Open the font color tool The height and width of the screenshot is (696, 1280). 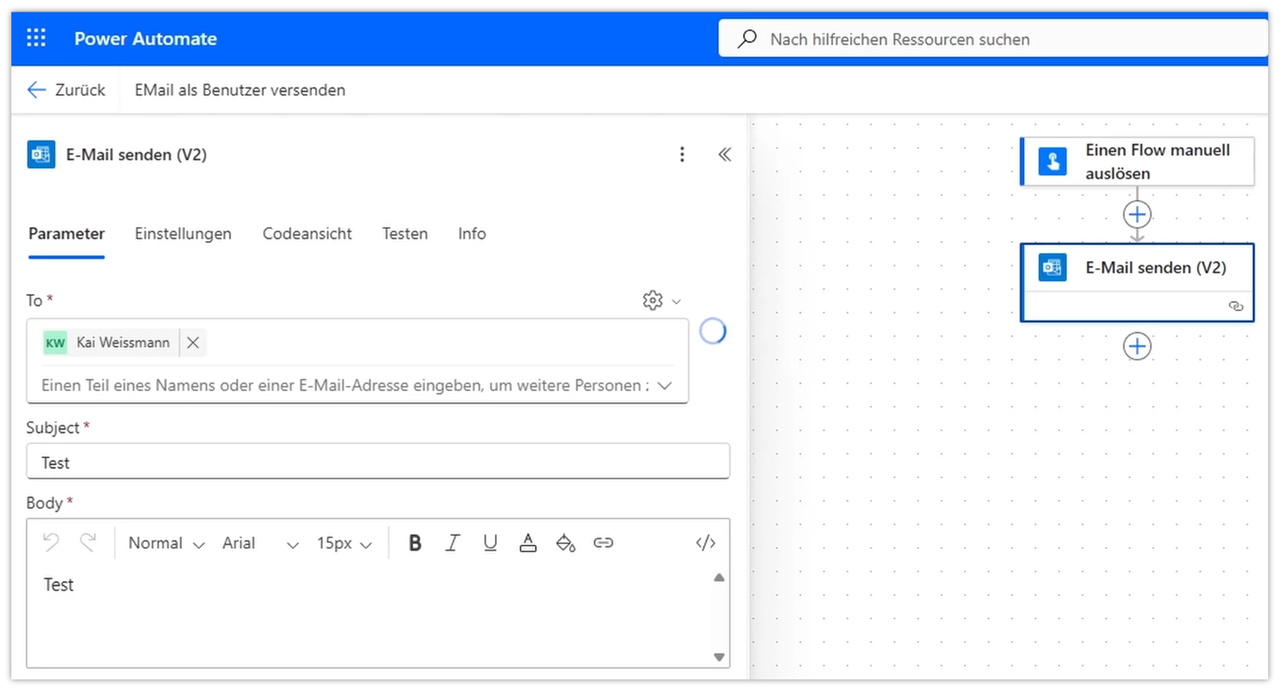coord(528,543)
